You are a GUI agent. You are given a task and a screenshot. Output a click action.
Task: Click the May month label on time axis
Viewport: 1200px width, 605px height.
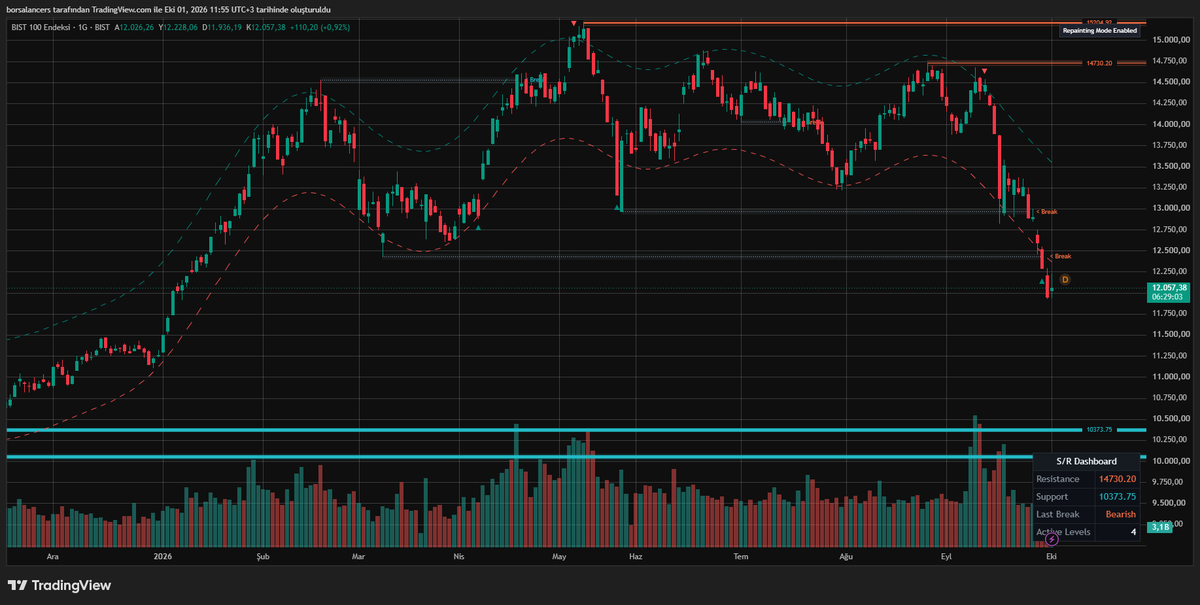(x=560, y=555)
